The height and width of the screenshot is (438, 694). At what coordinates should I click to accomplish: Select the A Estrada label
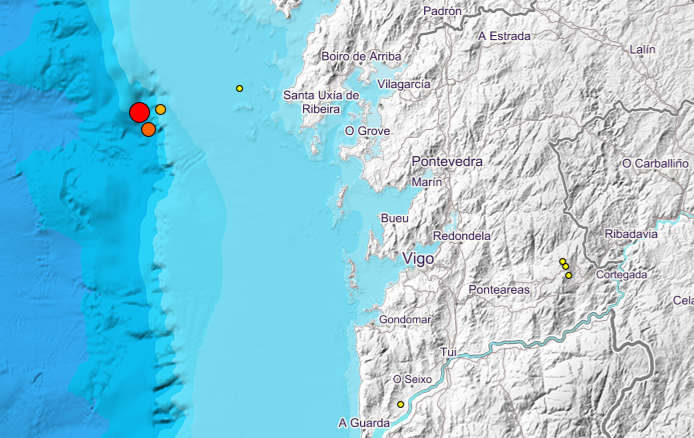pos(504,36)
